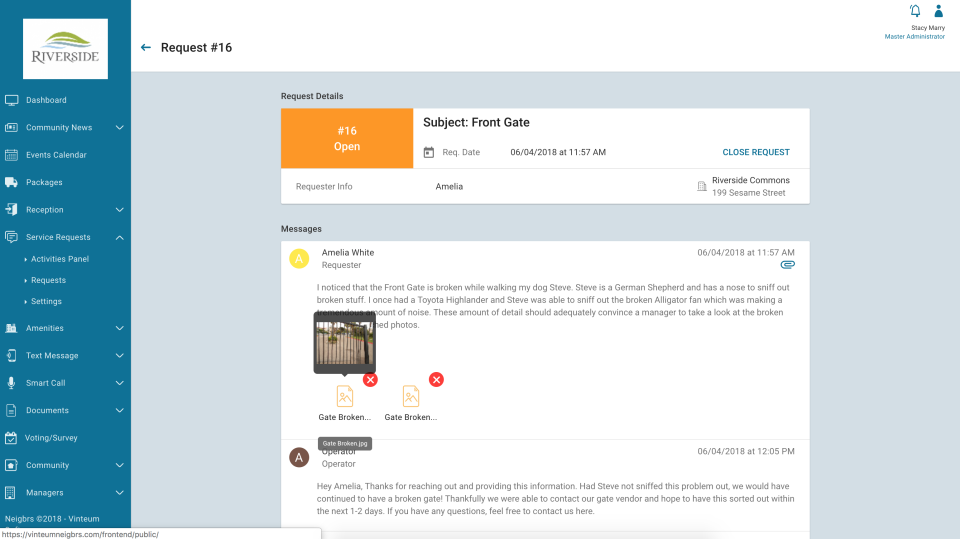This screenshot has height=539, width=960.
Task: Remove the first Gate Broken attachment
Action: click(370, 380)
